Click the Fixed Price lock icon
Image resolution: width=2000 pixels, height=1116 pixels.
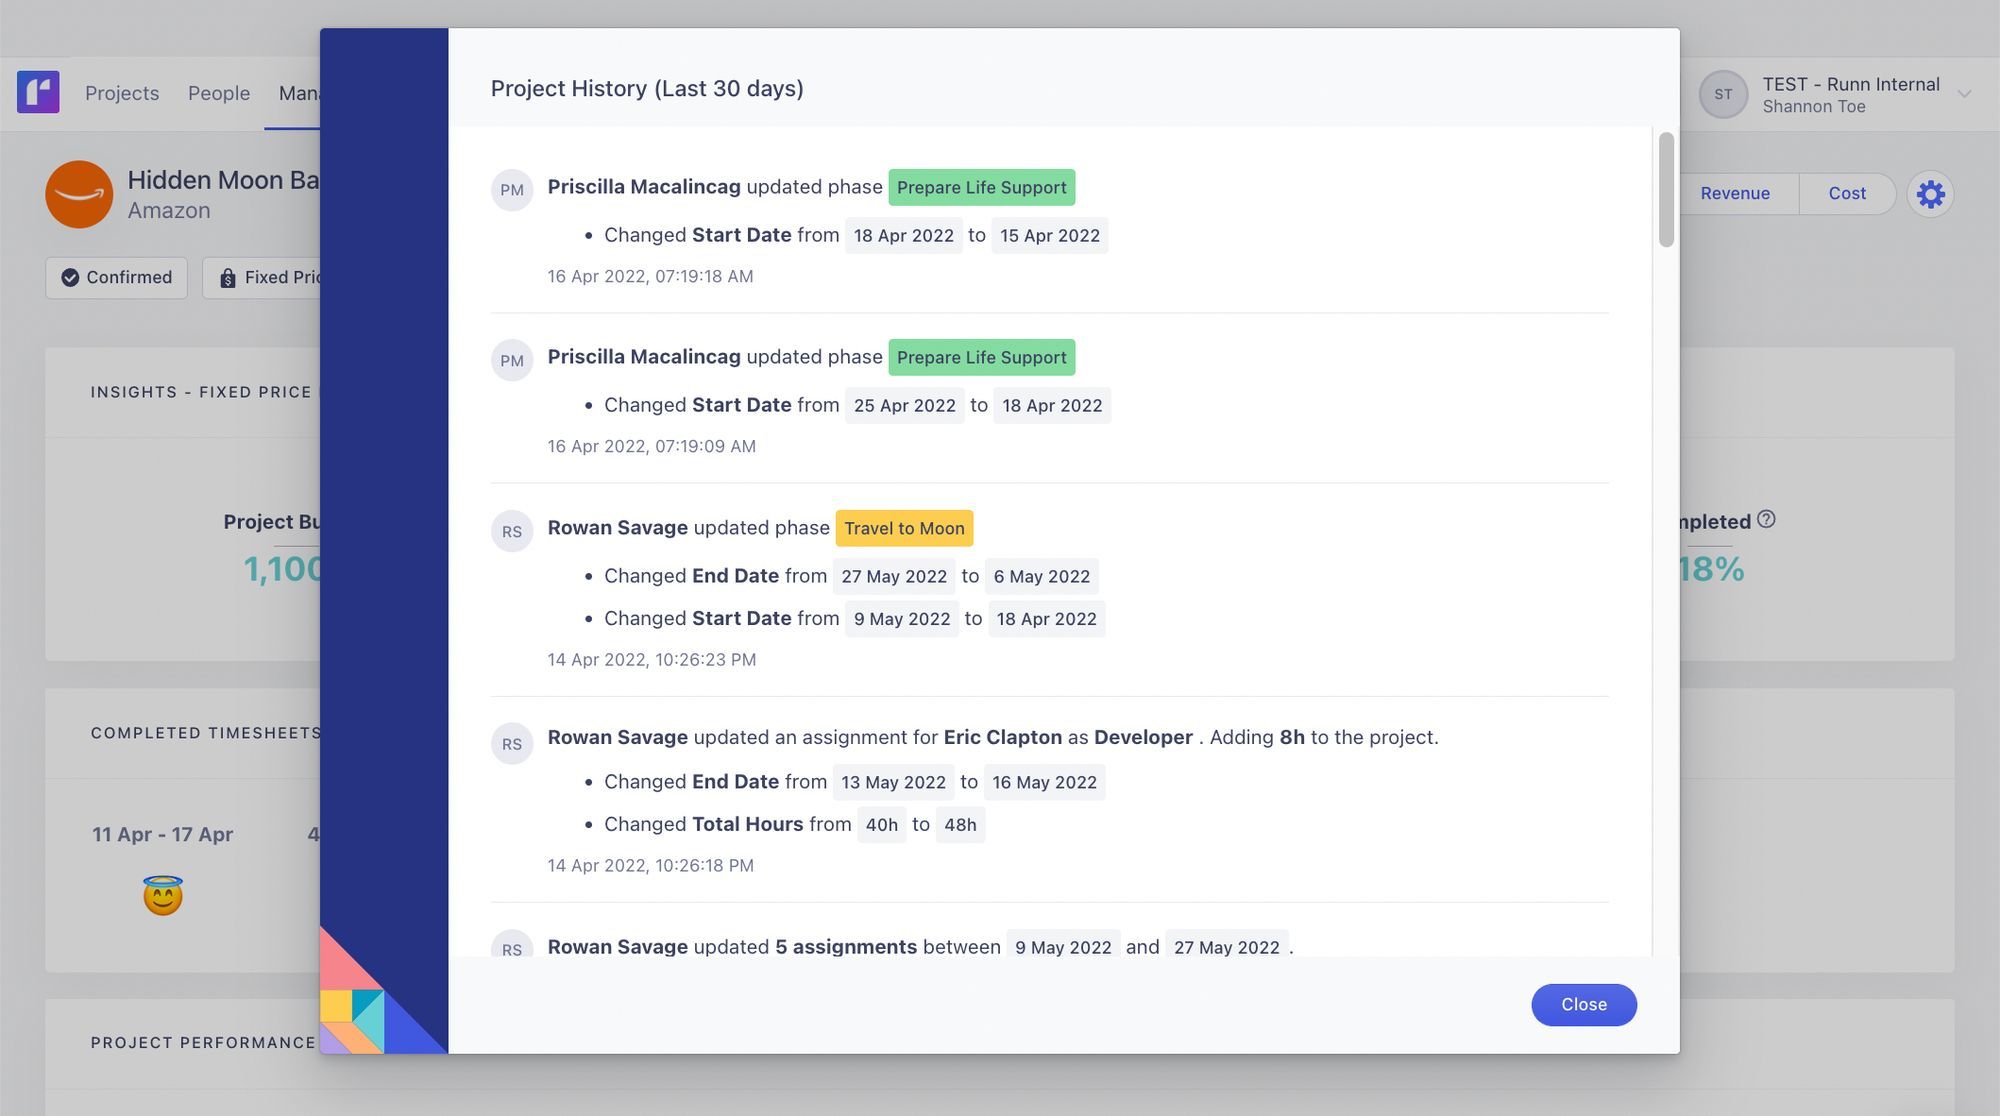(x=228, y=278)
